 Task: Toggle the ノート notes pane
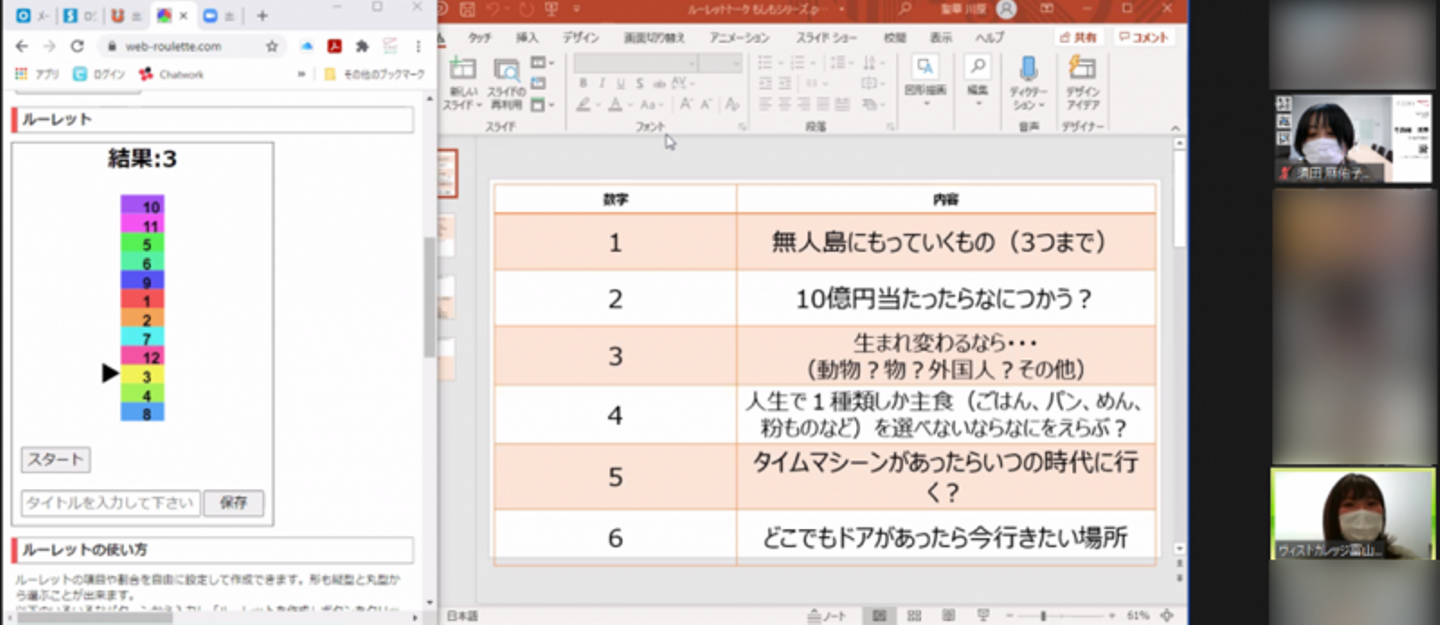click(x=827, y=616)
